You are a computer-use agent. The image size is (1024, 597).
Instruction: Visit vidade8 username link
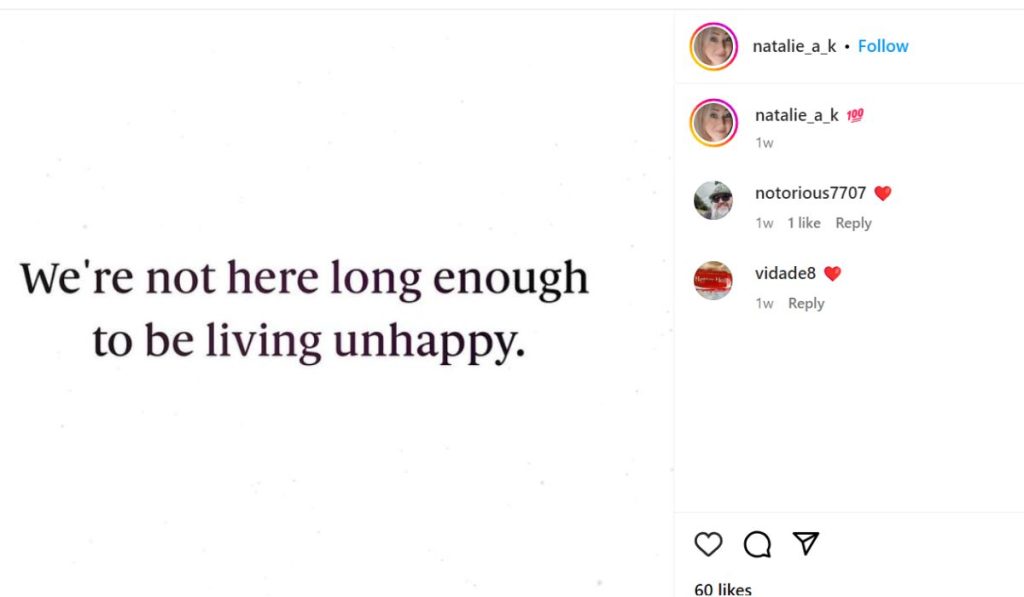click(785, 273)
